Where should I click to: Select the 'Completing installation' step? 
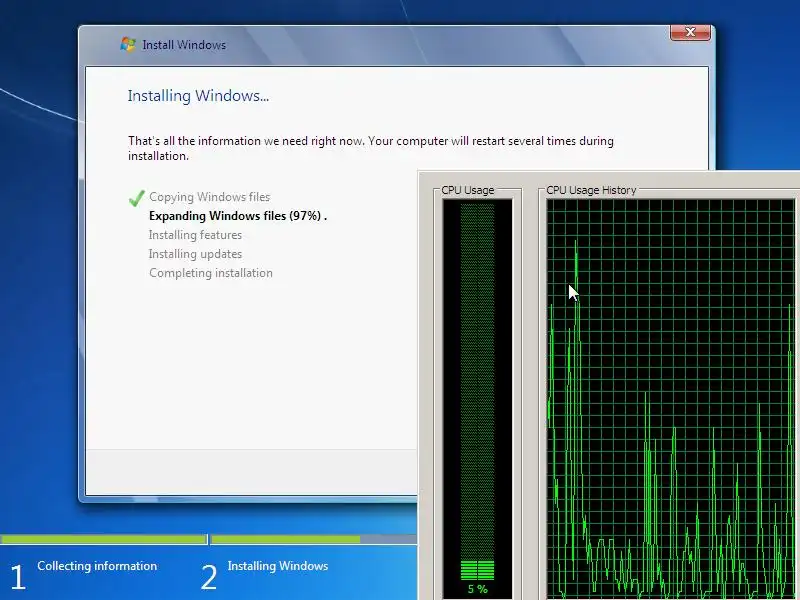coord(211,273)
